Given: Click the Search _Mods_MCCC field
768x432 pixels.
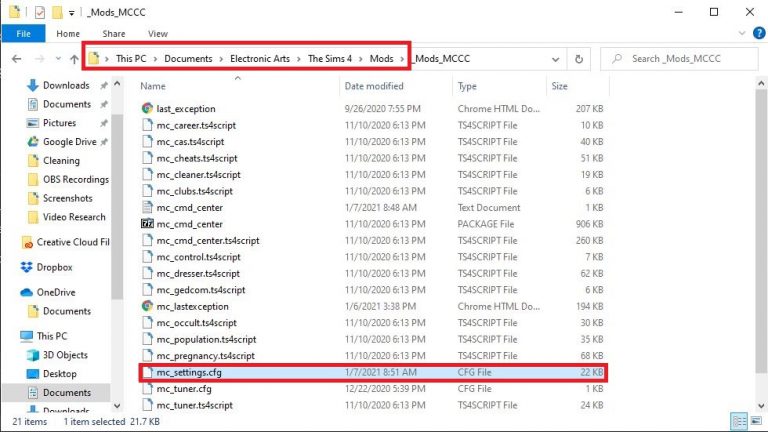Looking at the screenshot, I should pyautogui.click(x=679, y=59).
